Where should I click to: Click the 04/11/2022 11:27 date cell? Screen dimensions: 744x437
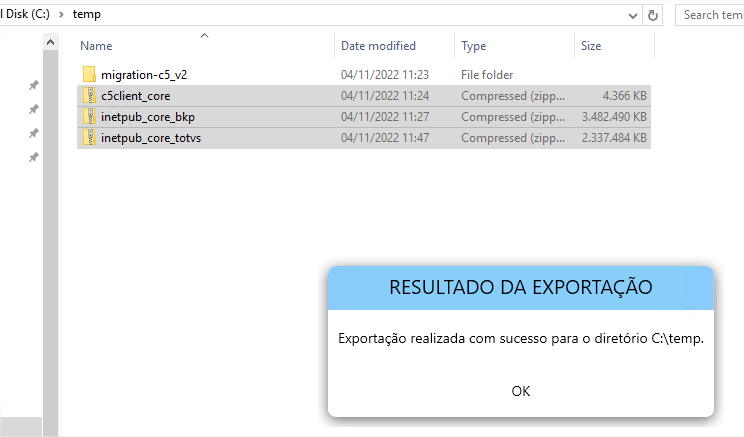pos(384,117)
